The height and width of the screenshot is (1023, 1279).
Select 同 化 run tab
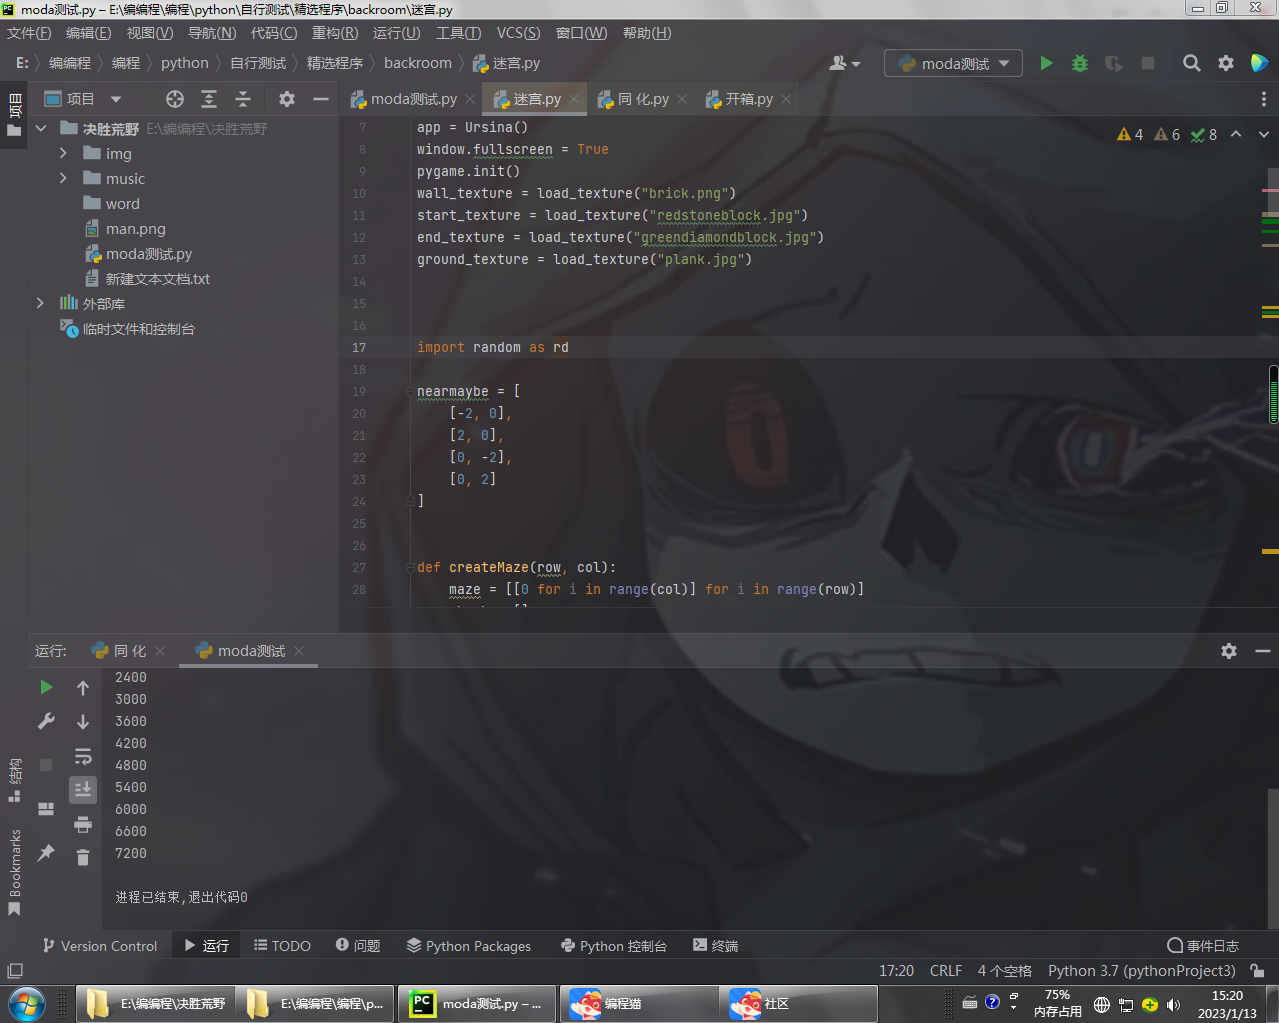(129, 651)
